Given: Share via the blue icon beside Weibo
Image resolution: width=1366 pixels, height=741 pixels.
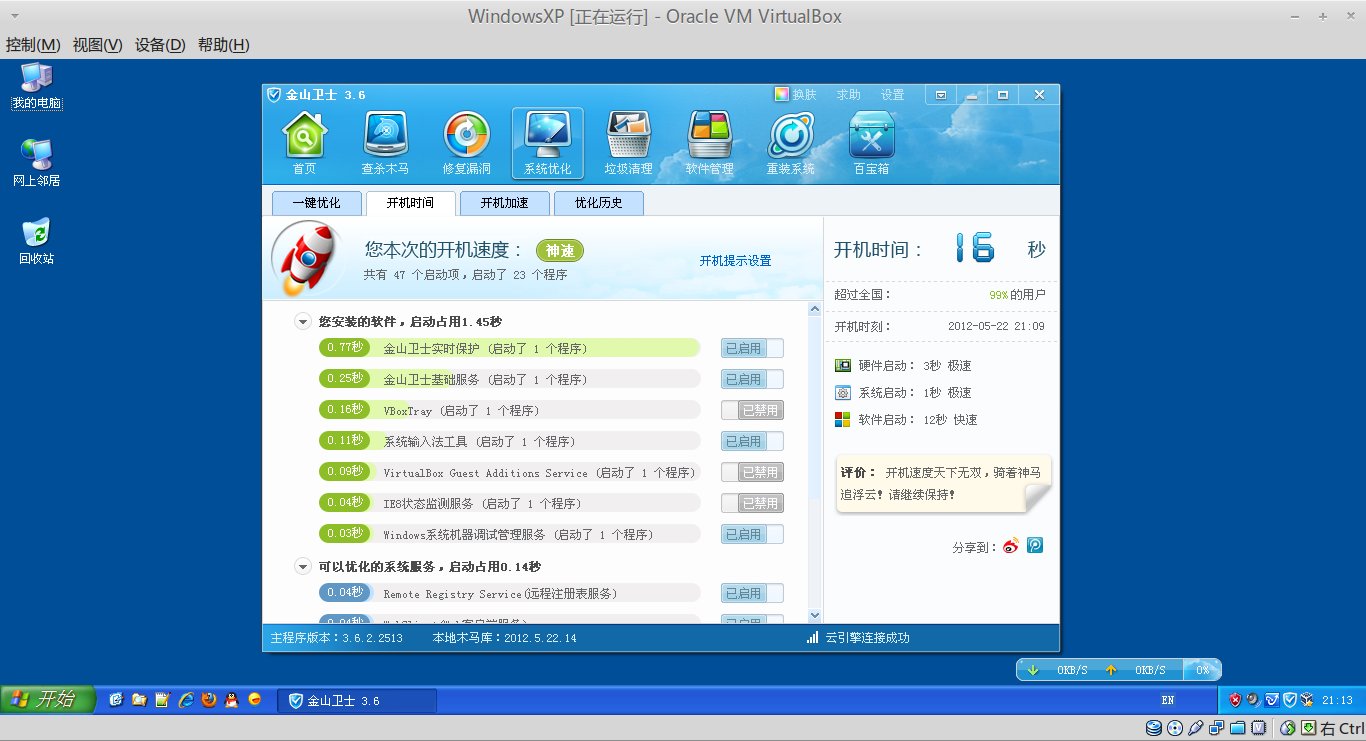Looking at the screenshot, I should (x=1035, y=546).
